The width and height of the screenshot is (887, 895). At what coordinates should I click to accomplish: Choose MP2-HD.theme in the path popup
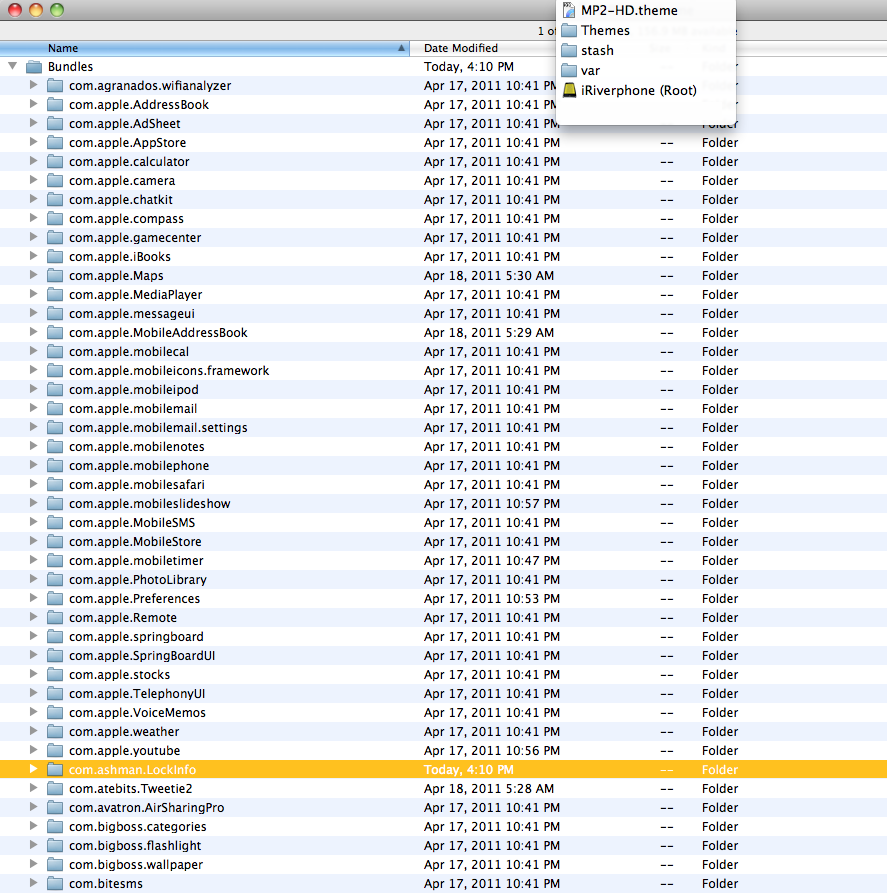(x=645, y=10)
